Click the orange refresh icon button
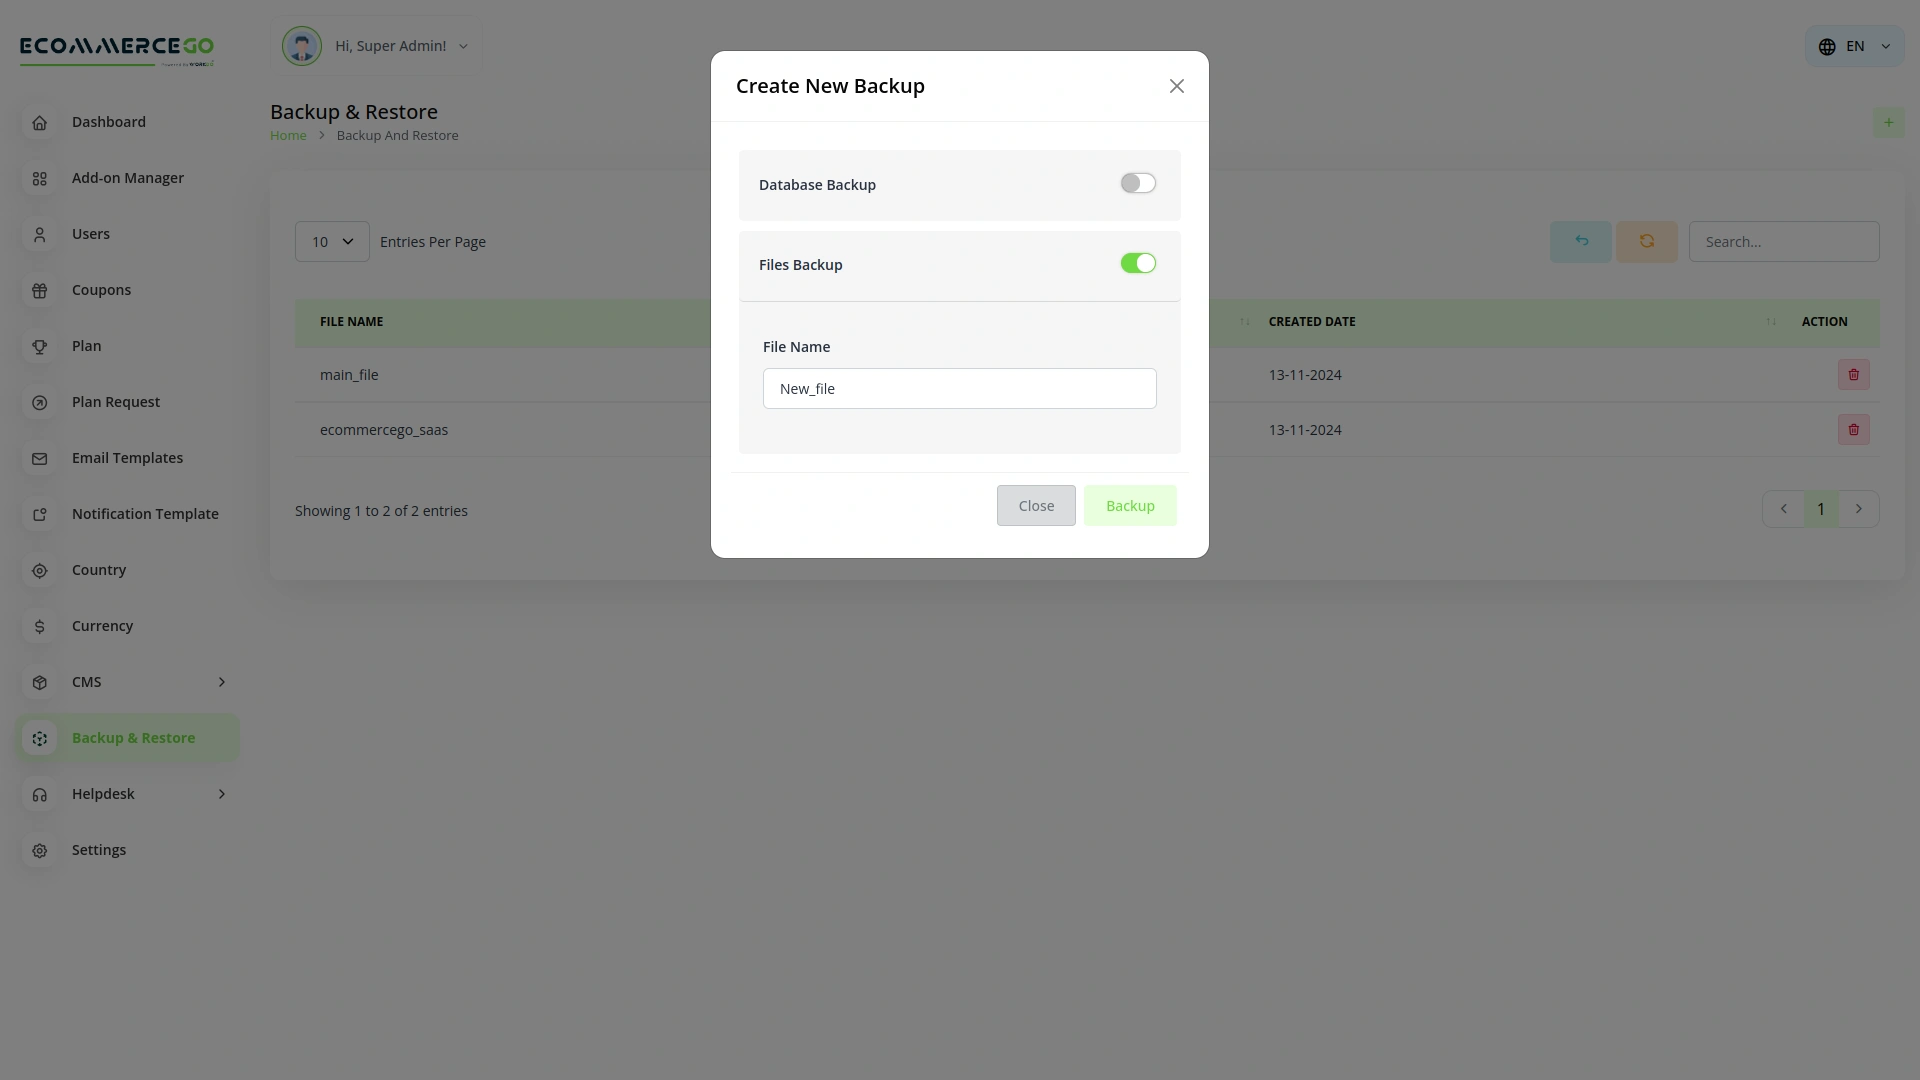 [1646, 242]
